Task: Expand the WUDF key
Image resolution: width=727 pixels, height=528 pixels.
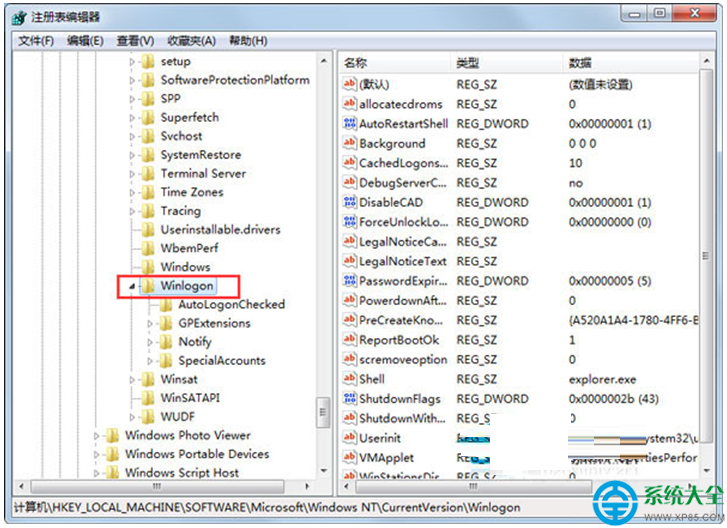Action: click(x=132, y=417)
